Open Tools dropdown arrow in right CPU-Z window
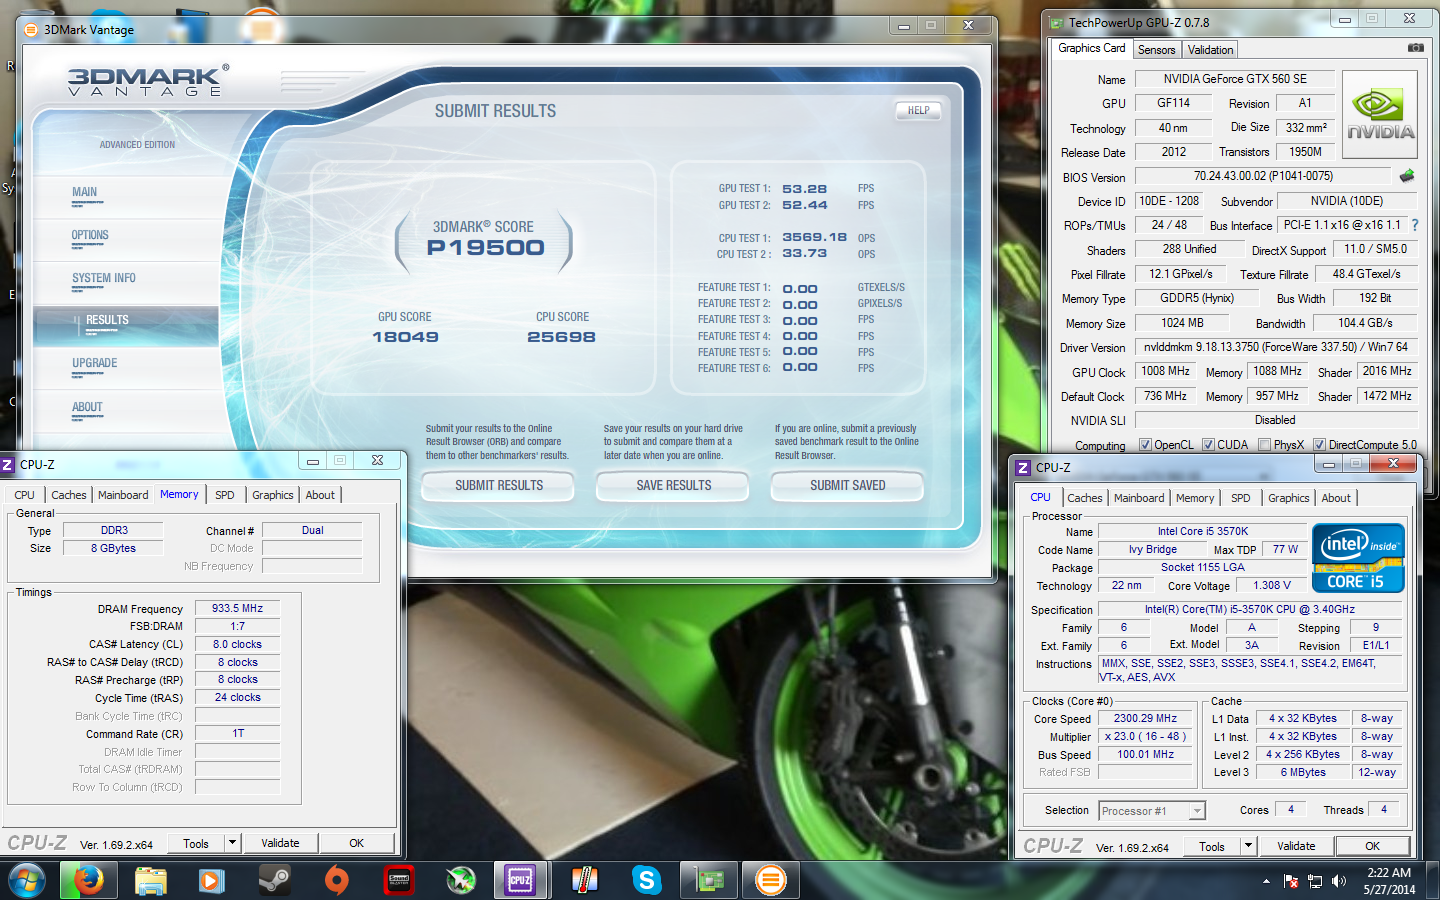This screenshot has width=1440, height=900. (x=1248, y=846)
